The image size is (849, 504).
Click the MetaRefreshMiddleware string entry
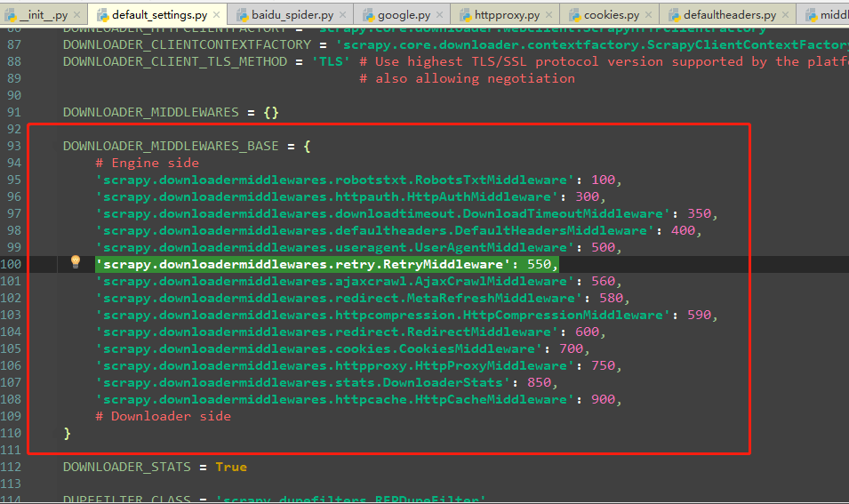(339, 298)
